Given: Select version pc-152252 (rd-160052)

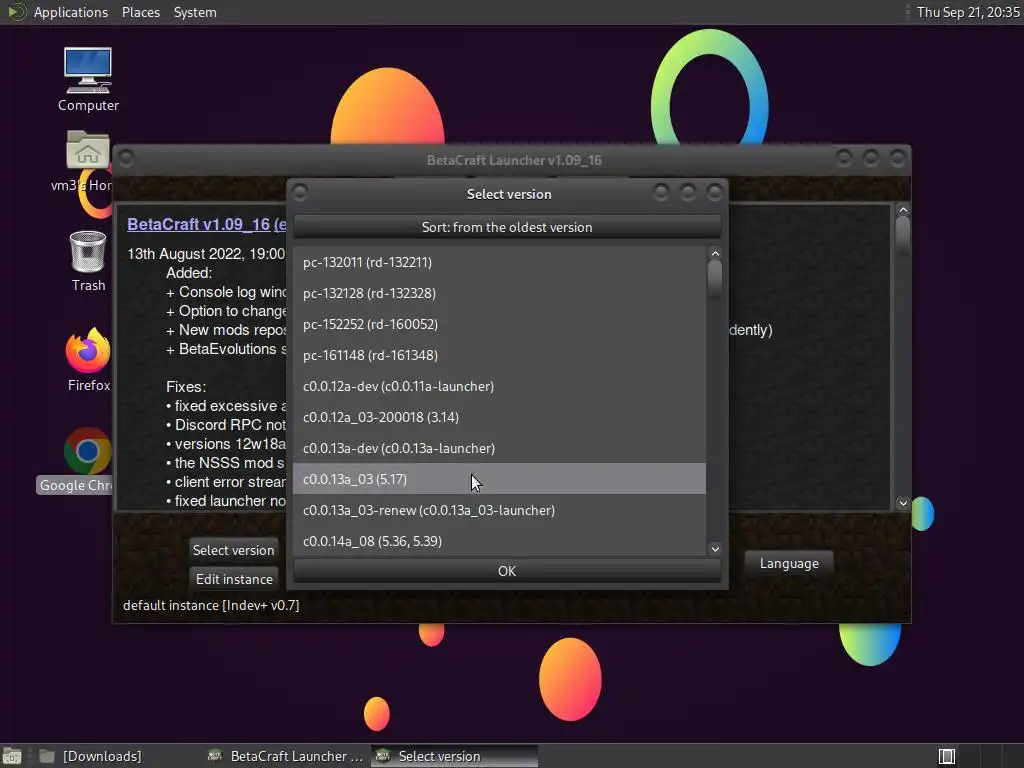Looking at the screenshot, I should coord(499,324).
